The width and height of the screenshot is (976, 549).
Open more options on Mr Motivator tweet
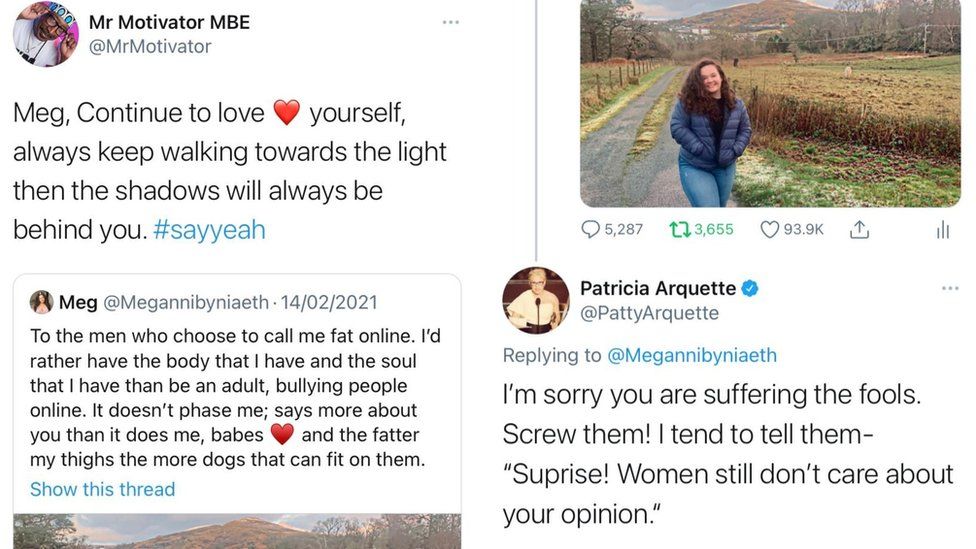click(x=450, y=22)
